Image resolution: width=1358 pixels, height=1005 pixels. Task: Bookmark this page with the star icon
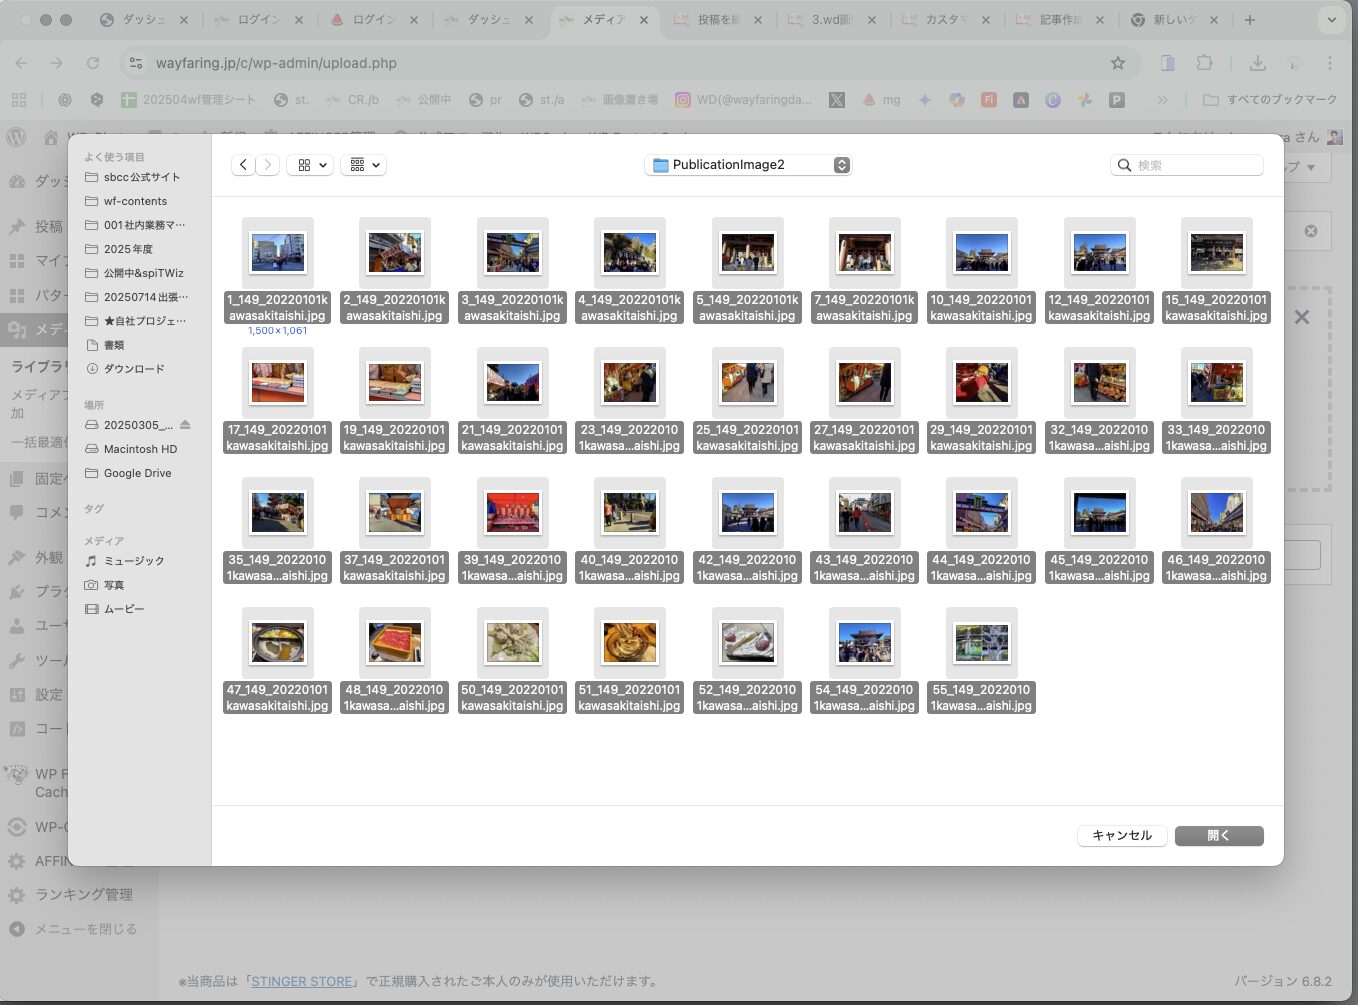point(1118,63)
